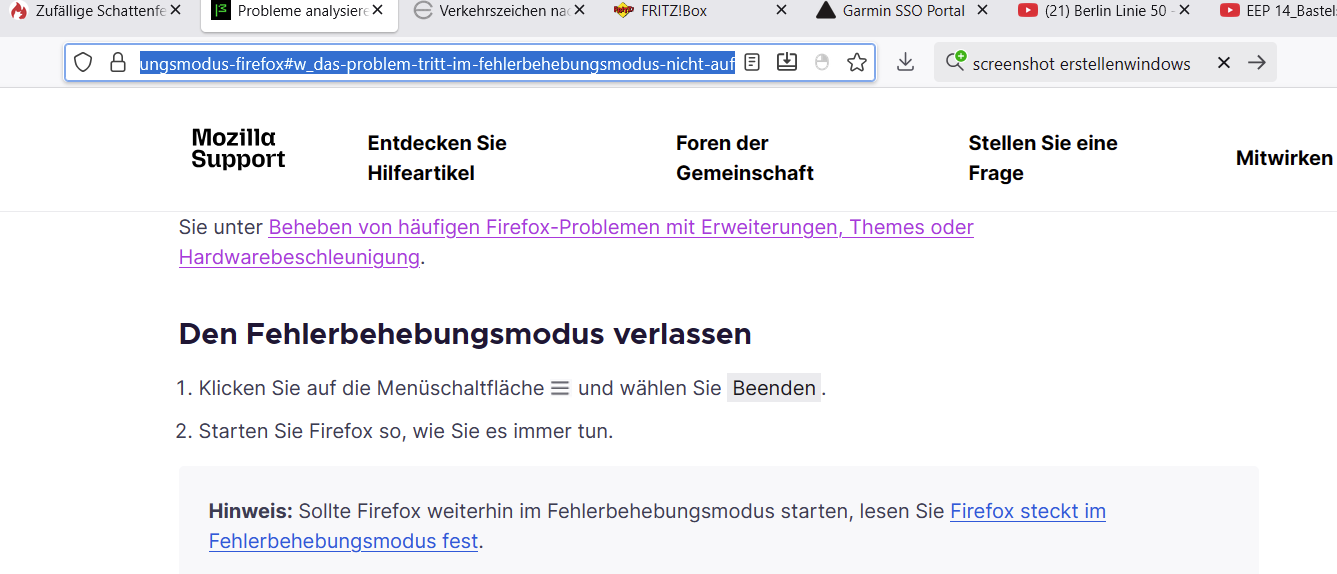Click the Garmin triangle favicon
Image resolution: width=1337 pixels, height=574 pixels.
(825, 11)
